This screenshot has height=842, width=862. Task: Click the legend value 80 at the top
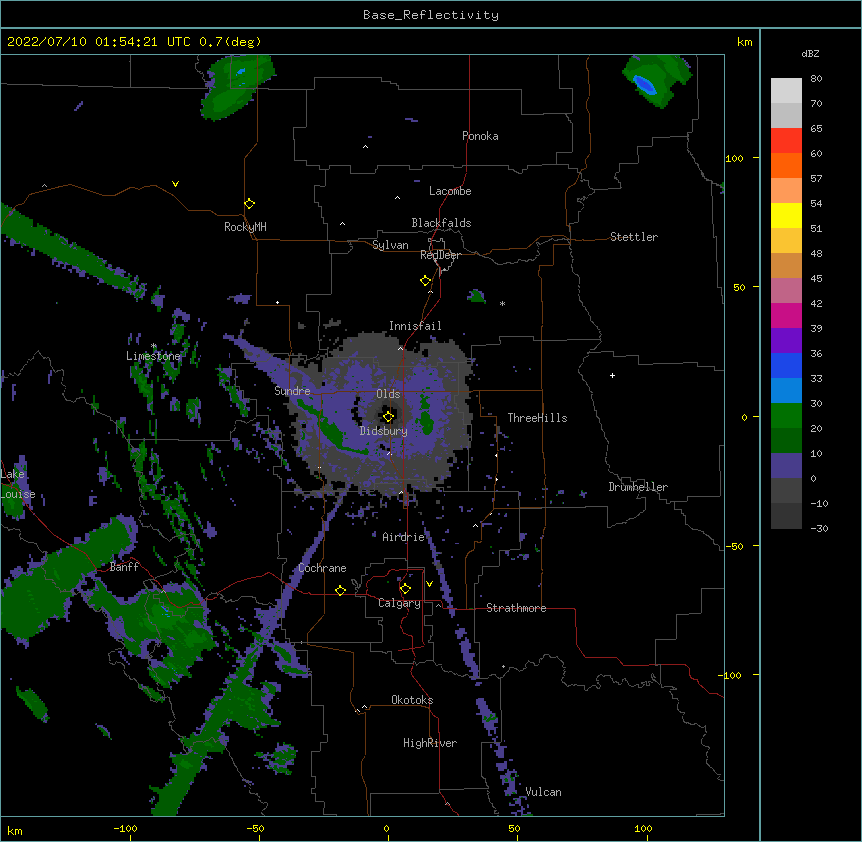[816, 79]
